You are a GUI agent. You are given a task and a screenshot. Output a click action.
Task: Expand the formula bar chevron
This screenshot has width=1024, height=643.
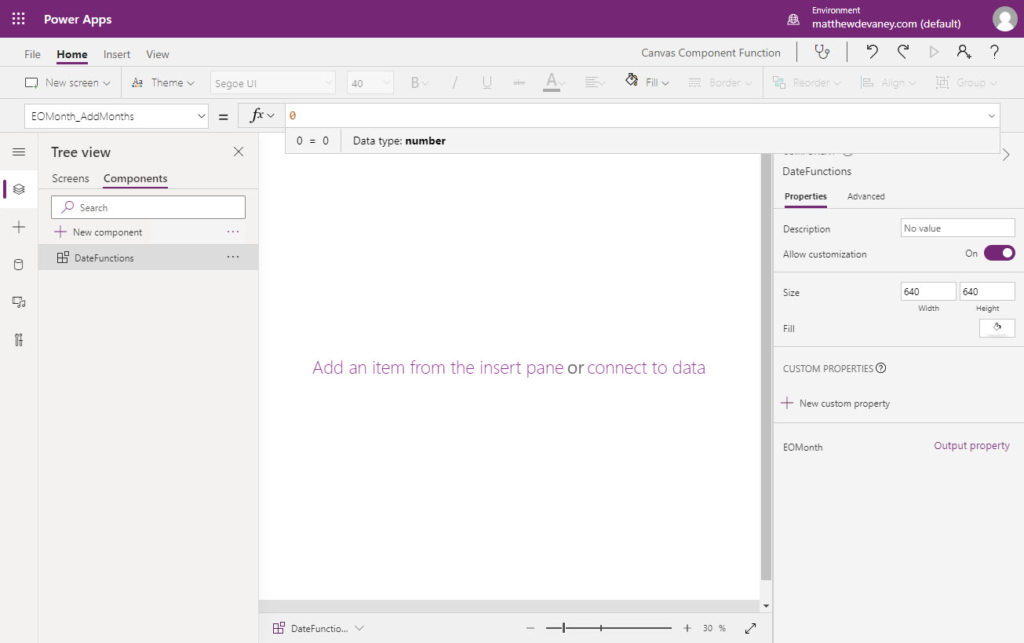(991, 116)
